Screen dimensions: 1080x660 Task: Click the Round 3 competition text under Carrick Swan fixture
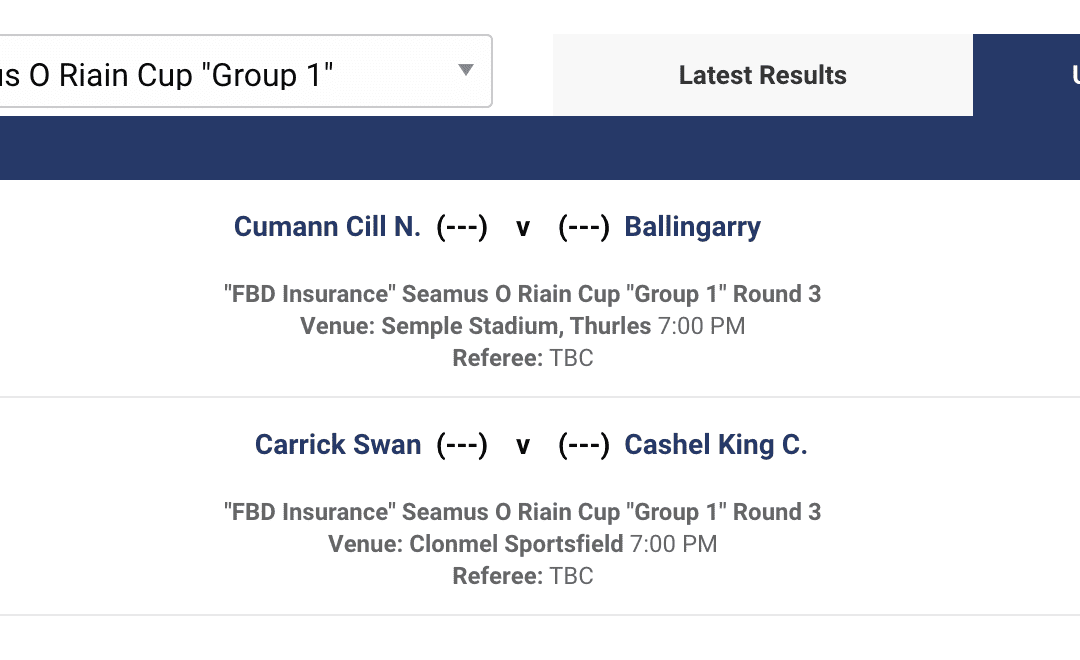(x=522, y=512)
